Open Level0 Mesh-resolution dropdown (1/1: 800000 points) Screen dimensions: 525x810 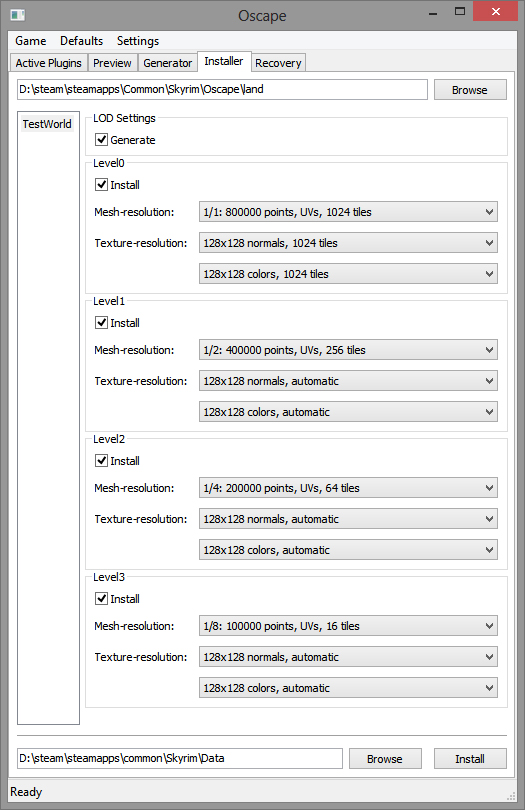pos(348,212)
